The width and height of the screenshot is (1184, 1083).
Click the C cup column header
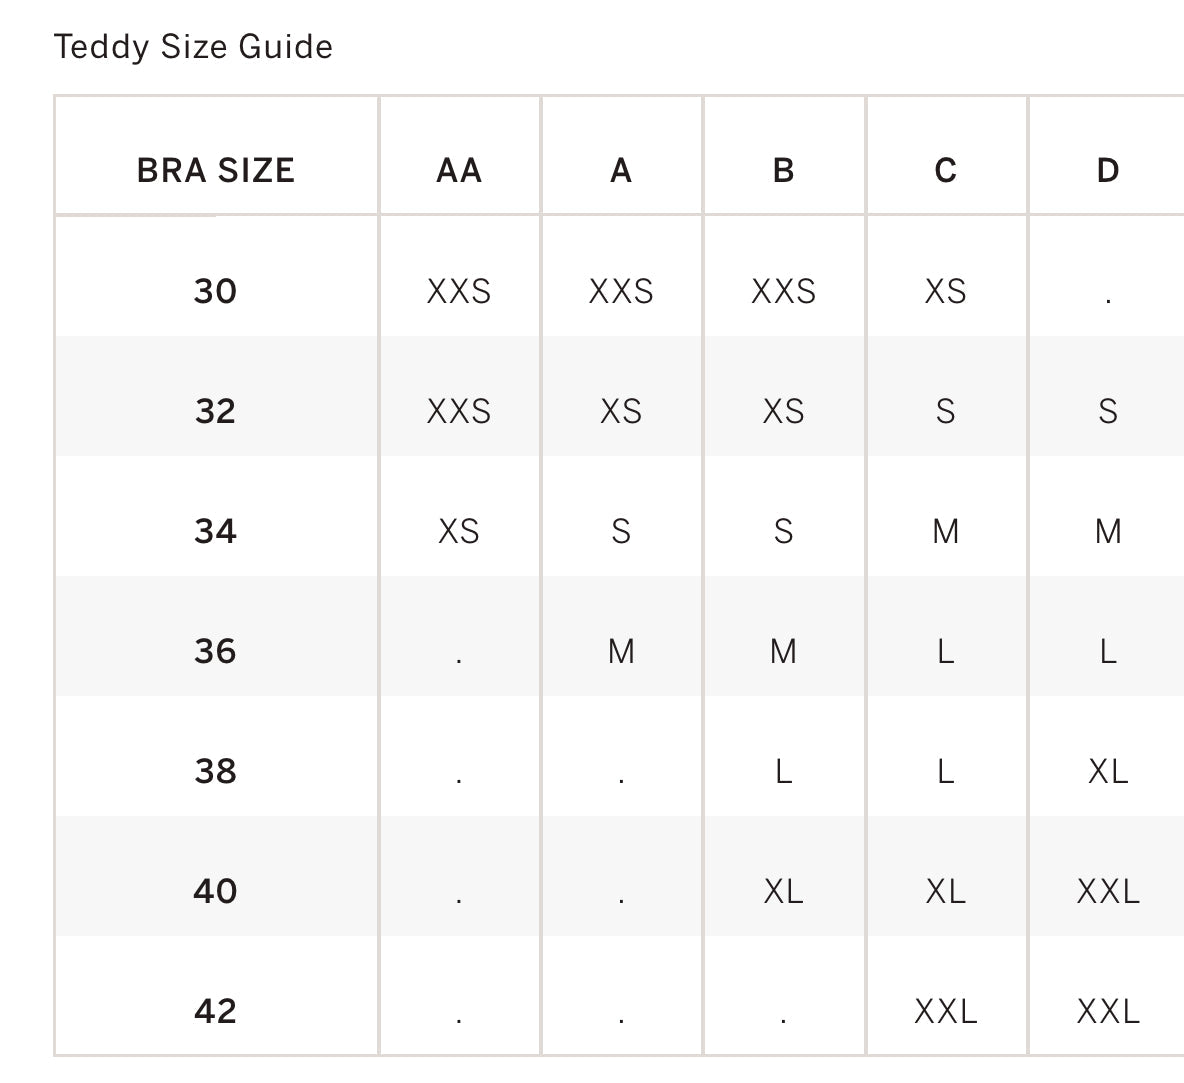946,171
